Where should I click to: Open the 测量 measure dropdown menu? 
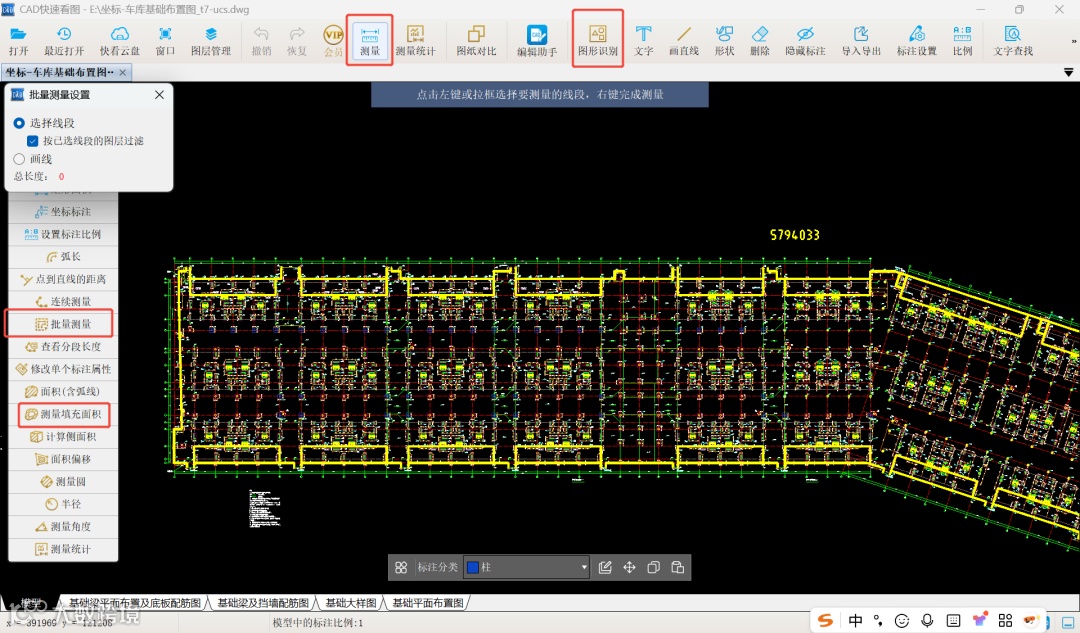pos(369,41)
